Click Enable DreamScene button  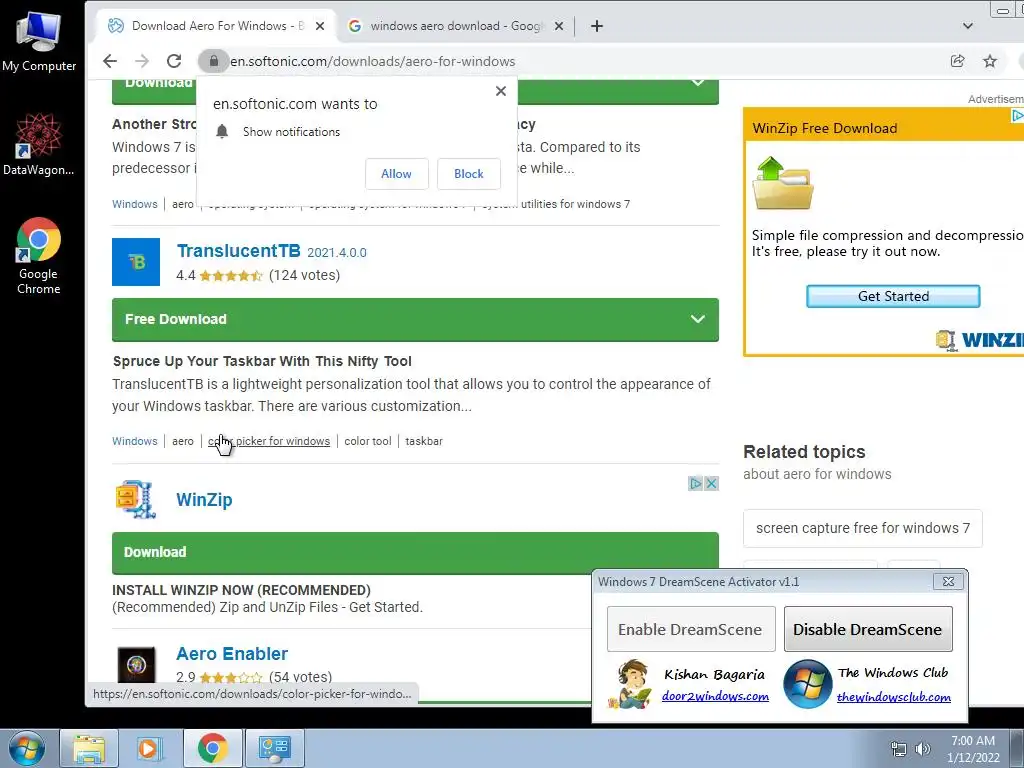pos(691,629)
